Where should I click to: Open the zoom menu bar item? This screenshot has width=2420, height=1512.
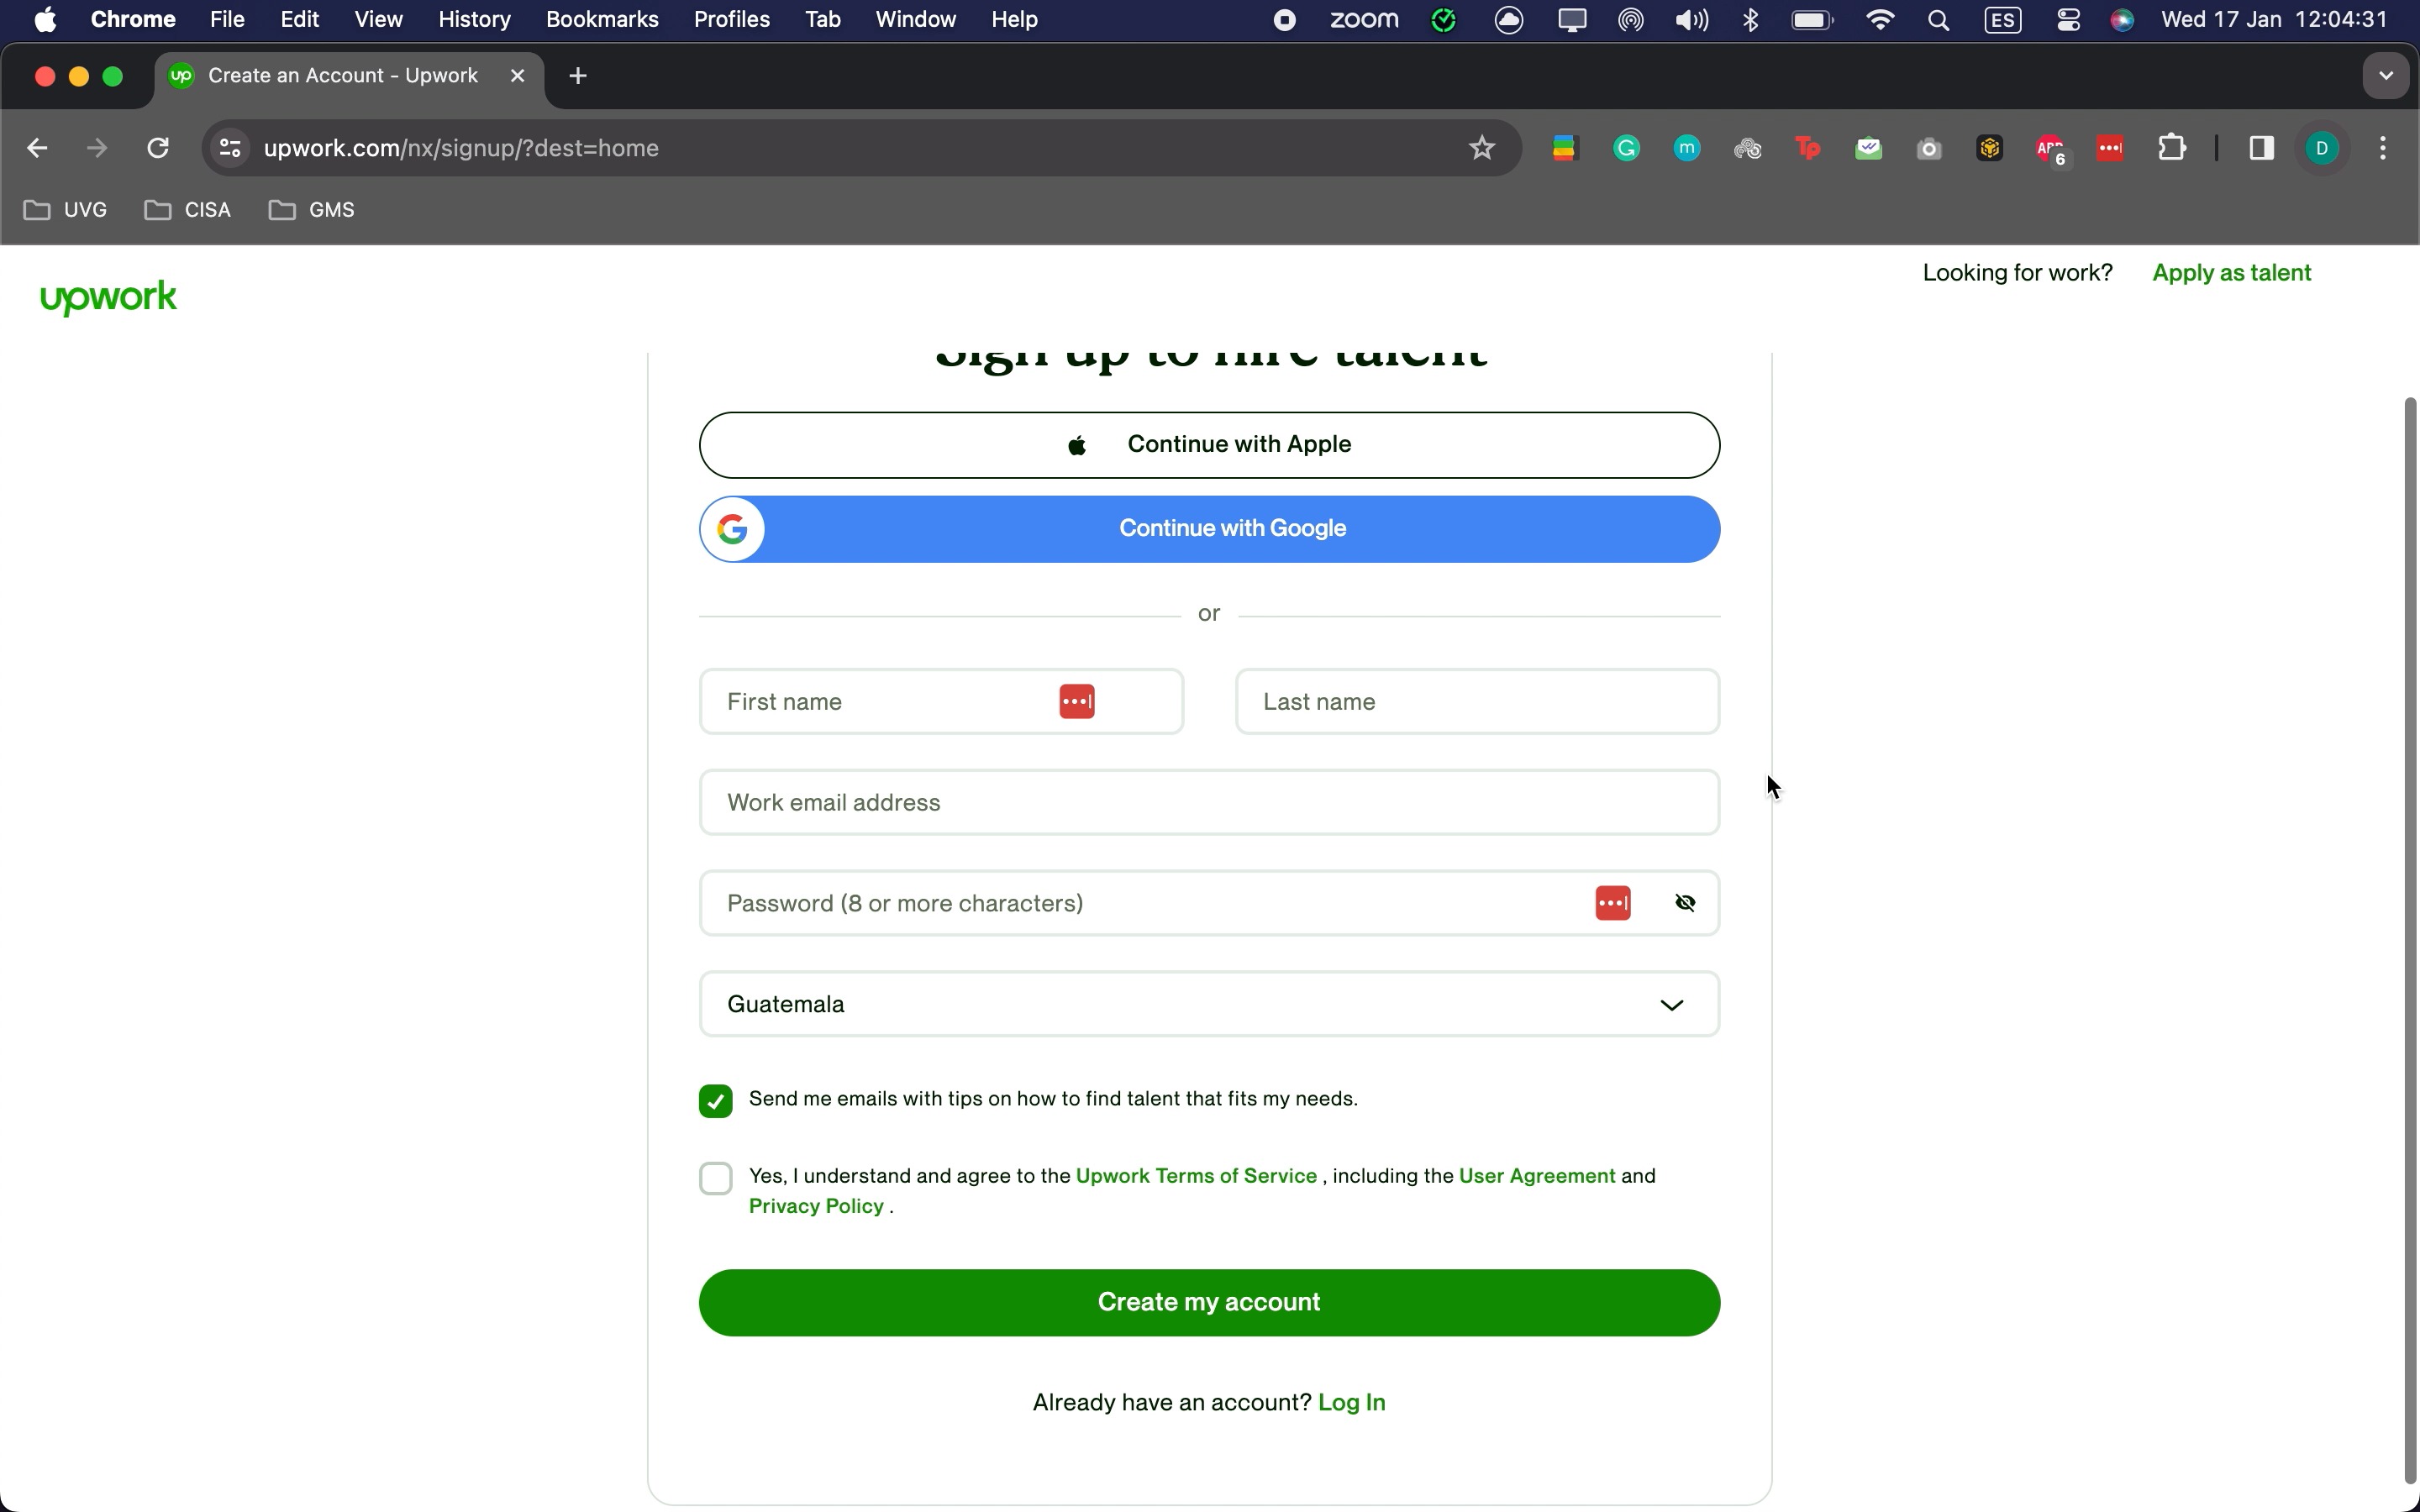1364,20
